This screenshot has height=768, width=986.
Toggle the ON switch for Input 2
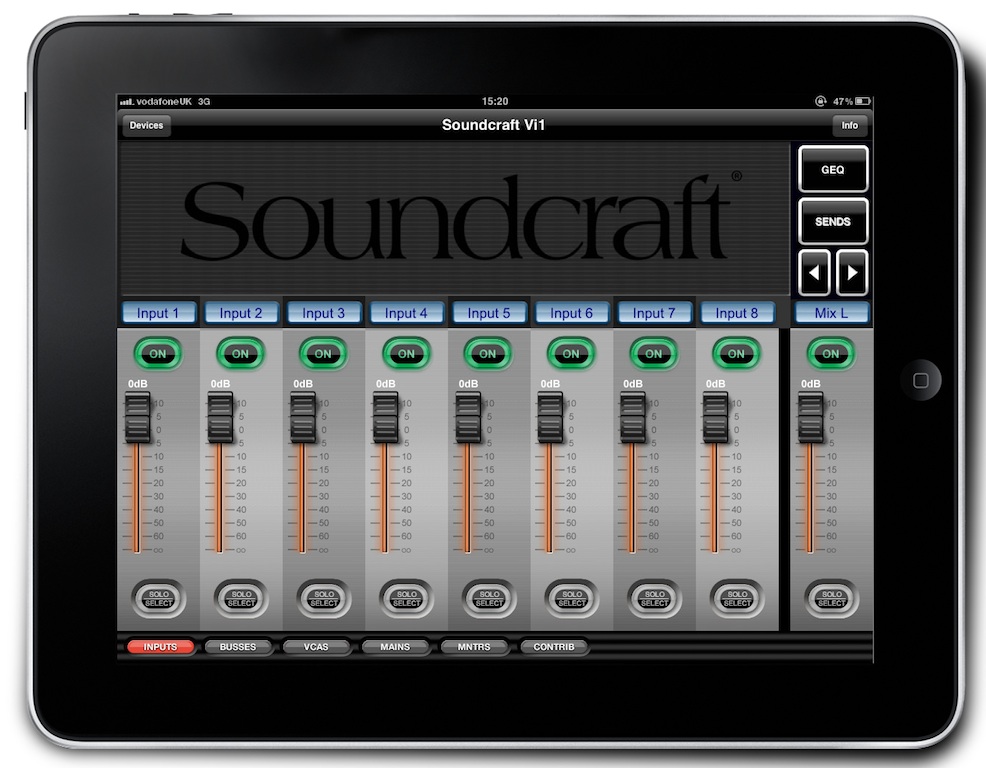click(241, 353)
